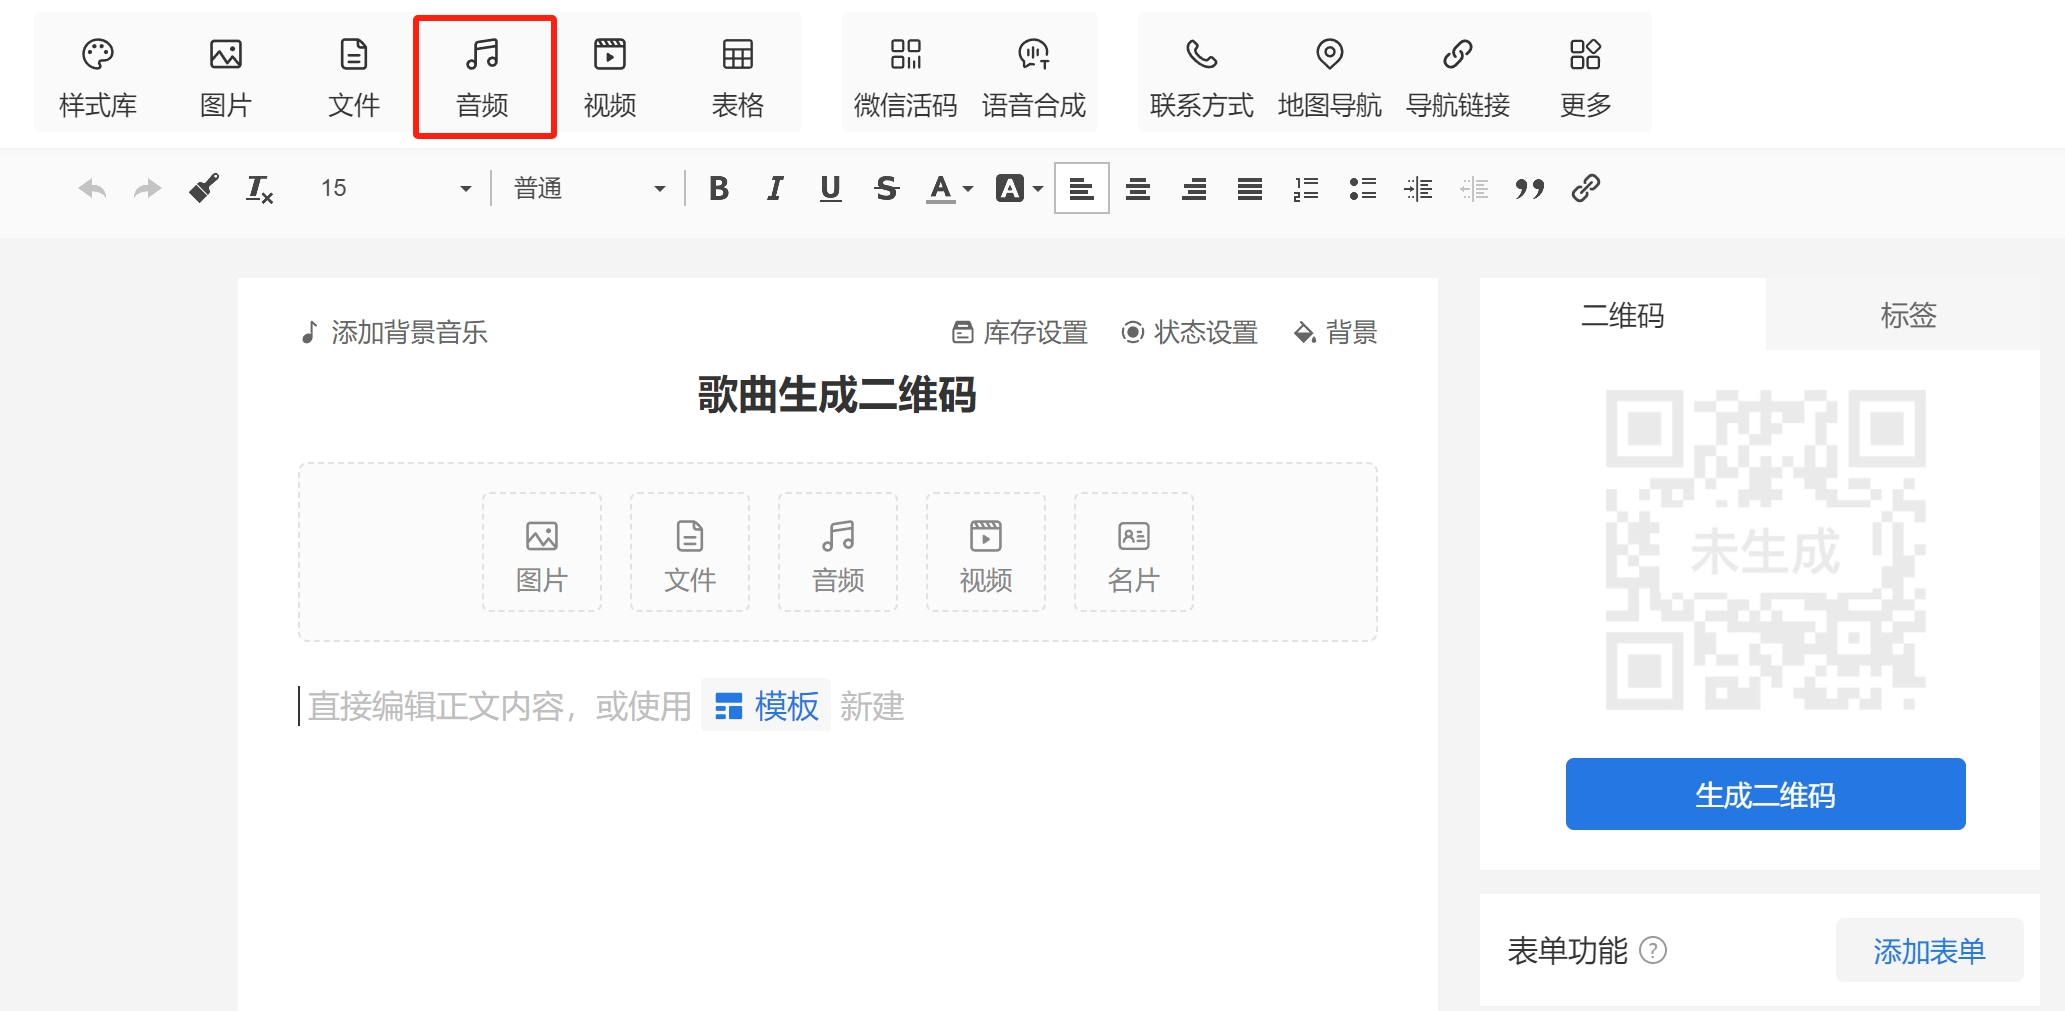
Task: Select the 音频 audio toolbar icon
Action: pyautogui.click(x=483, y=76)
